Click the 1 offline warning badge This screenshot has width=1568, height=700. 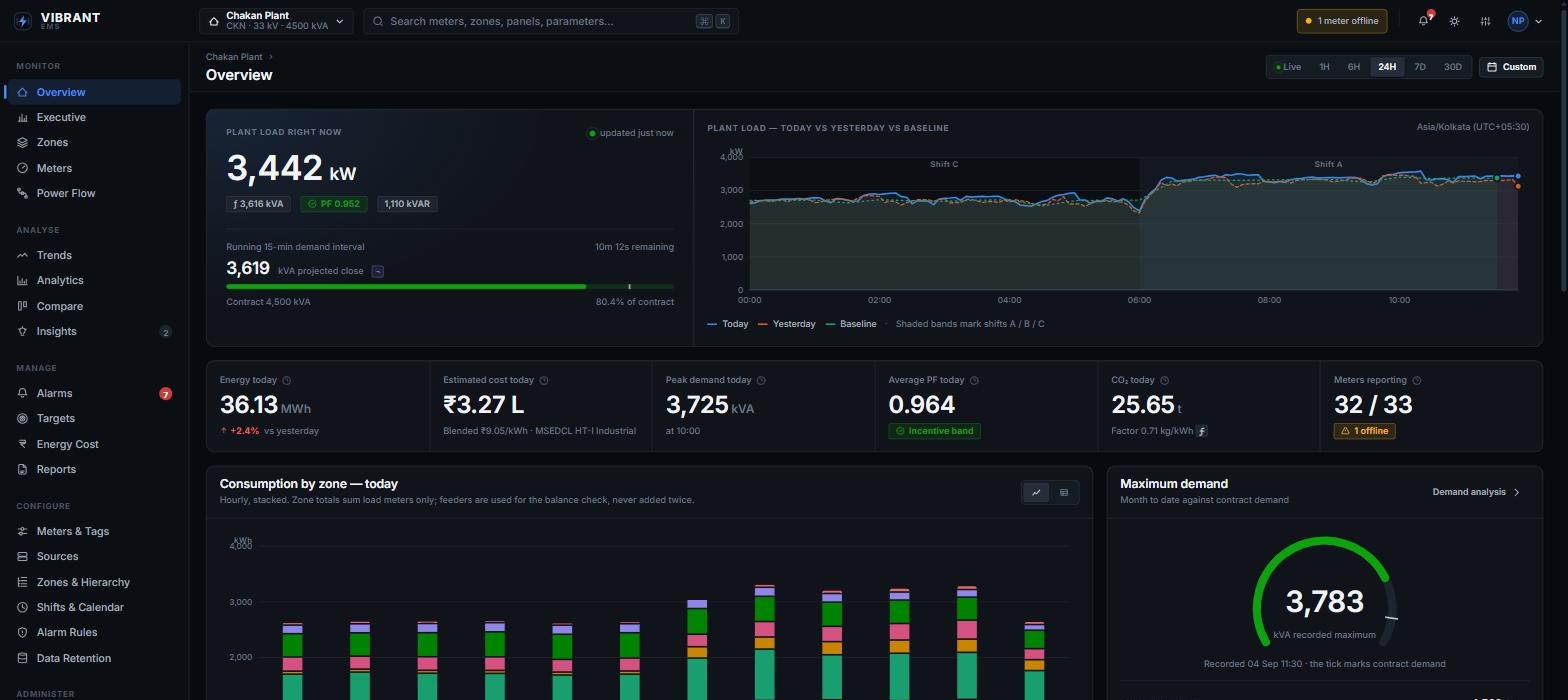[1364, 431]
